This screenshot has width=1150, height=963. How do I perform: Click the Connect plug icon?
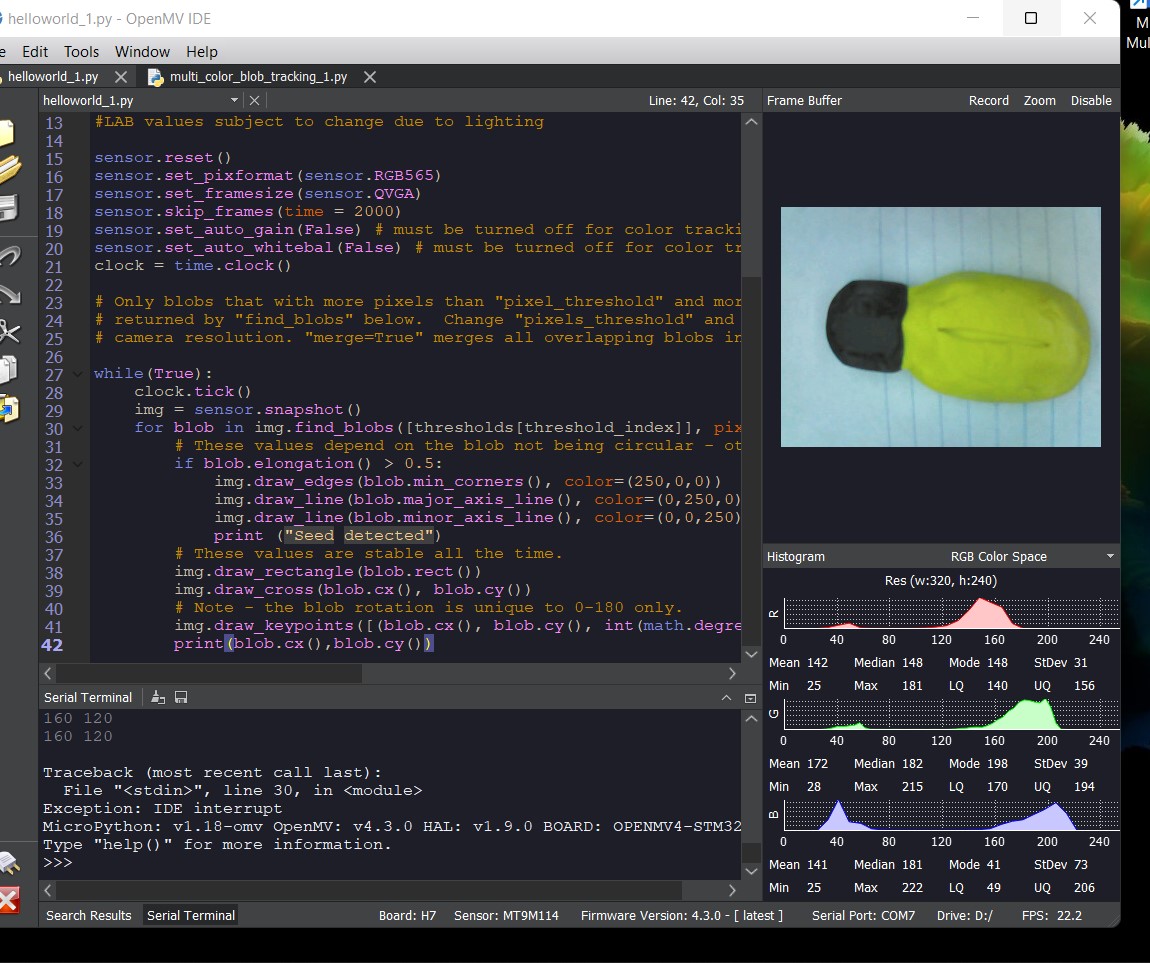8,862
